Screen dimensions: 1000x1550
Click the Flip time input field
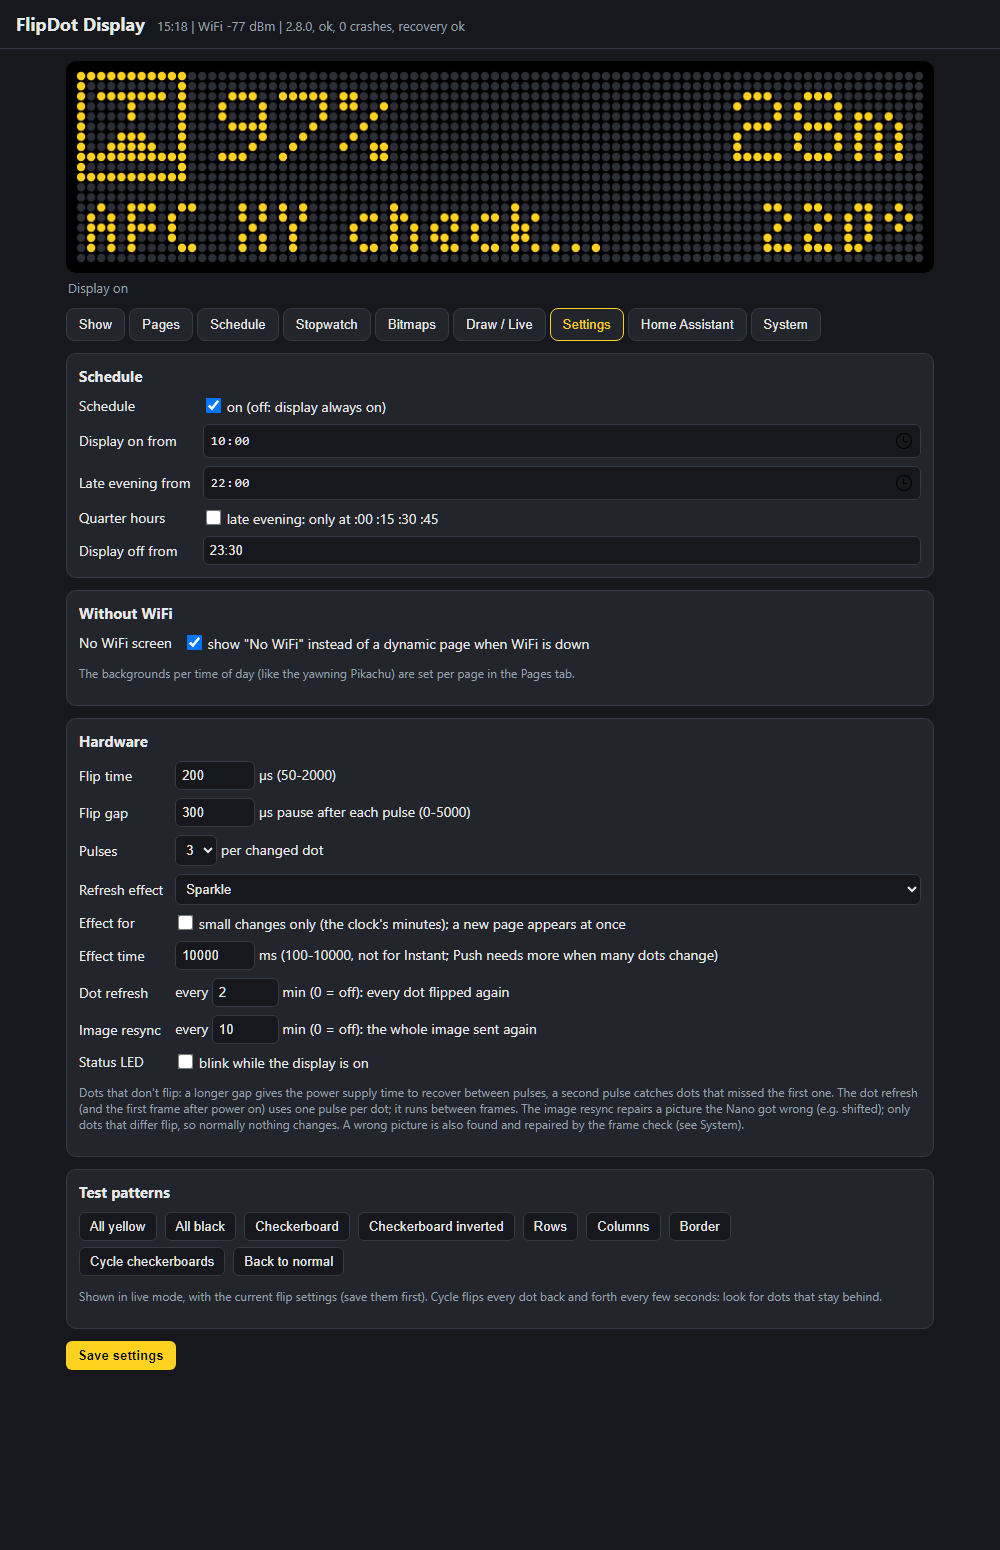(215, 776)
